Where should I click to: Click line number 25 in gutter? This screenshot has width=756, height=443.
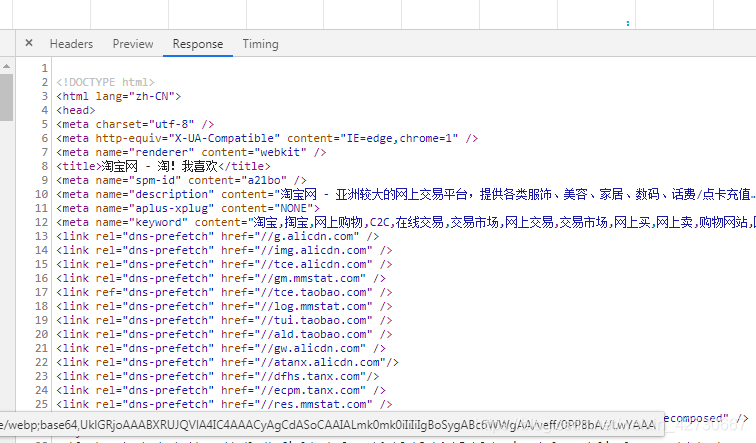pos(41,404)
